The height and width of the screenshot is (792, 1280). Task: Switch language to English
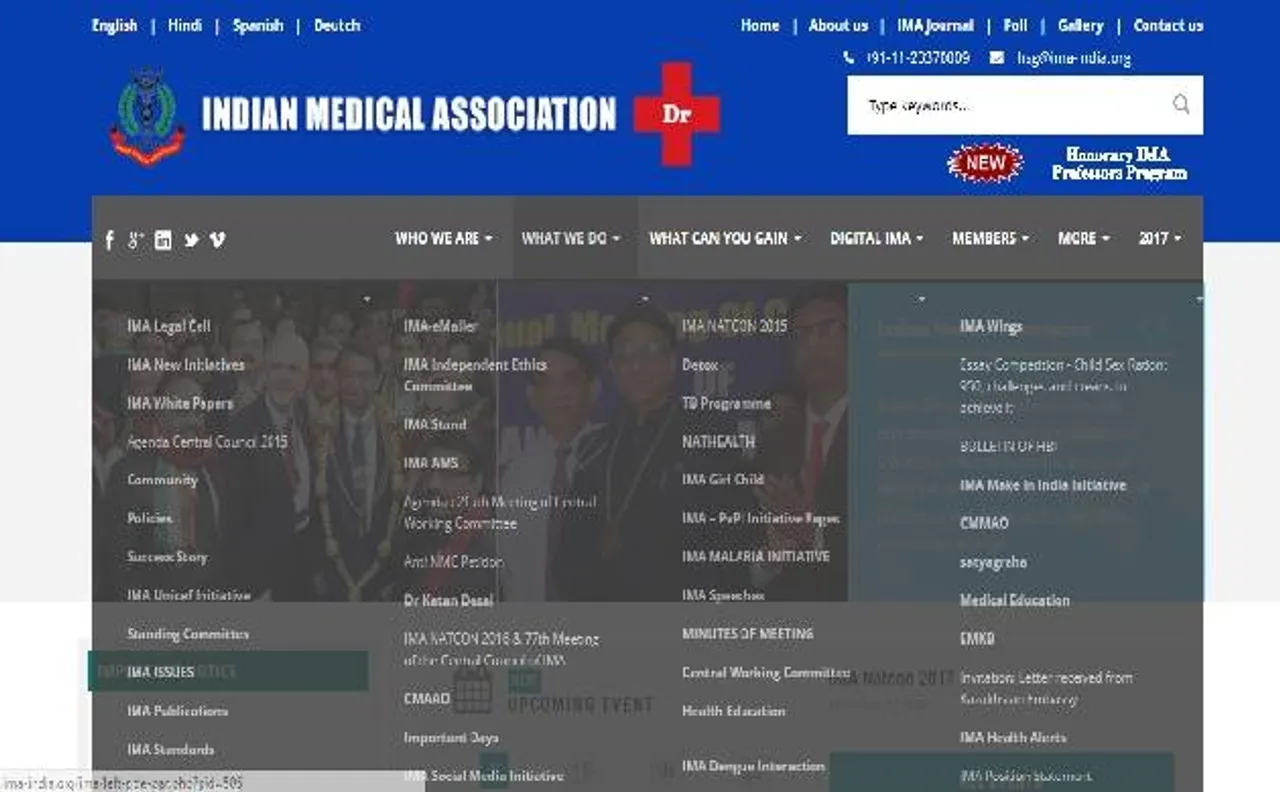tap(114, 25)
